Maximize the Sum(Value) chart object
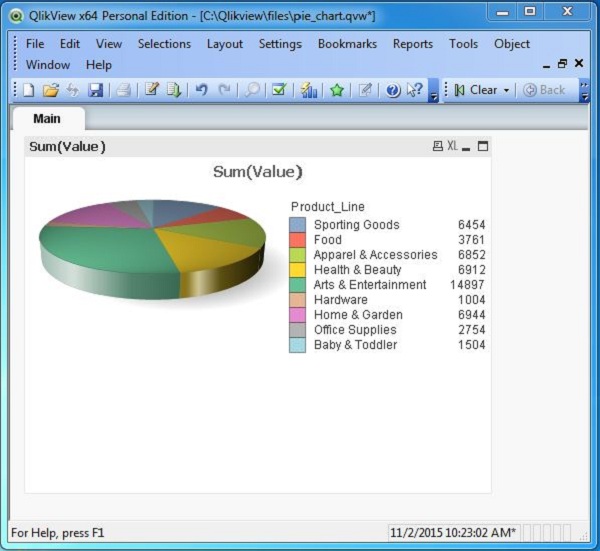This screenshot has width=600, height=551. tap(483, 146)
